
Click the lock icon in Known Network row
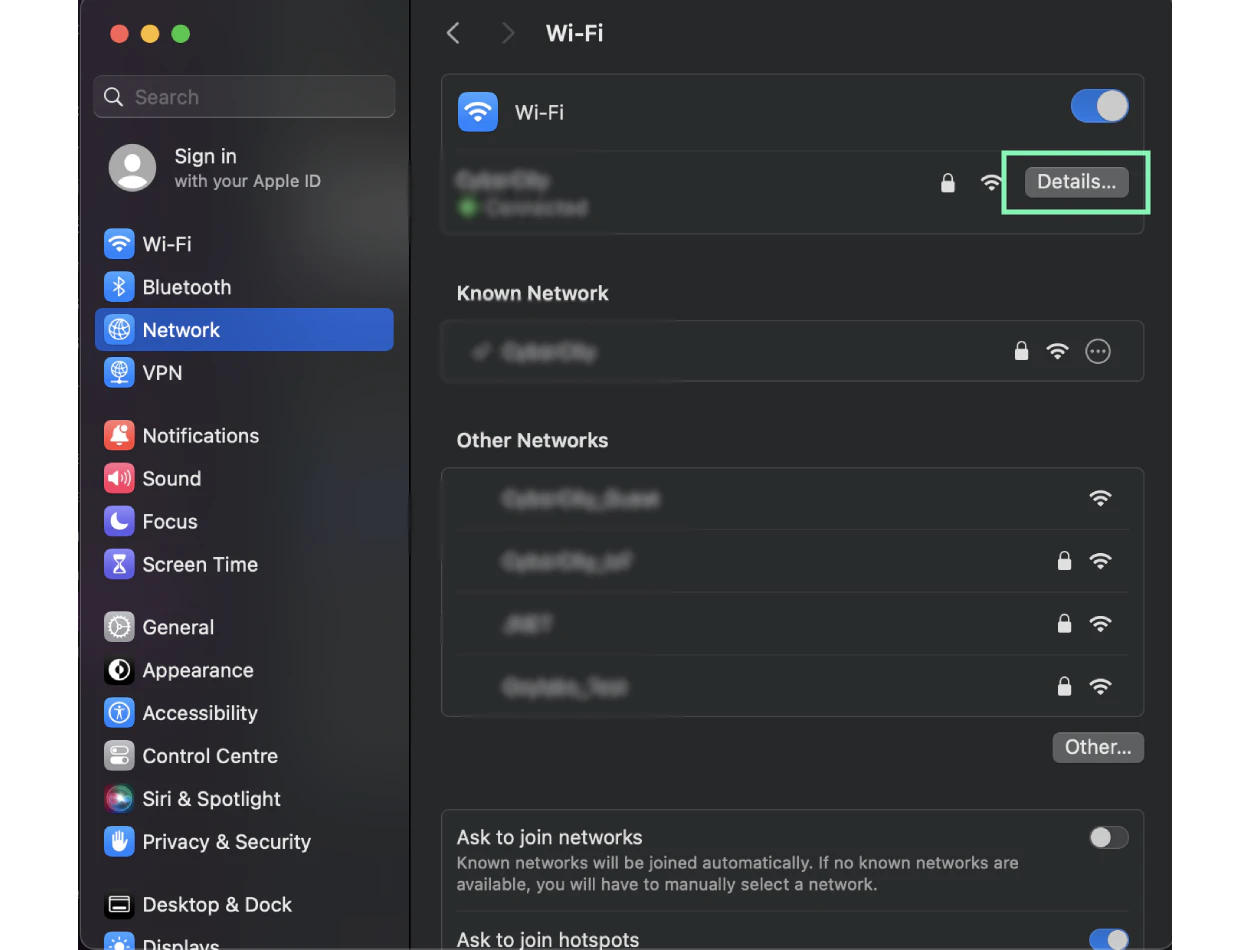pos(1021,351)
